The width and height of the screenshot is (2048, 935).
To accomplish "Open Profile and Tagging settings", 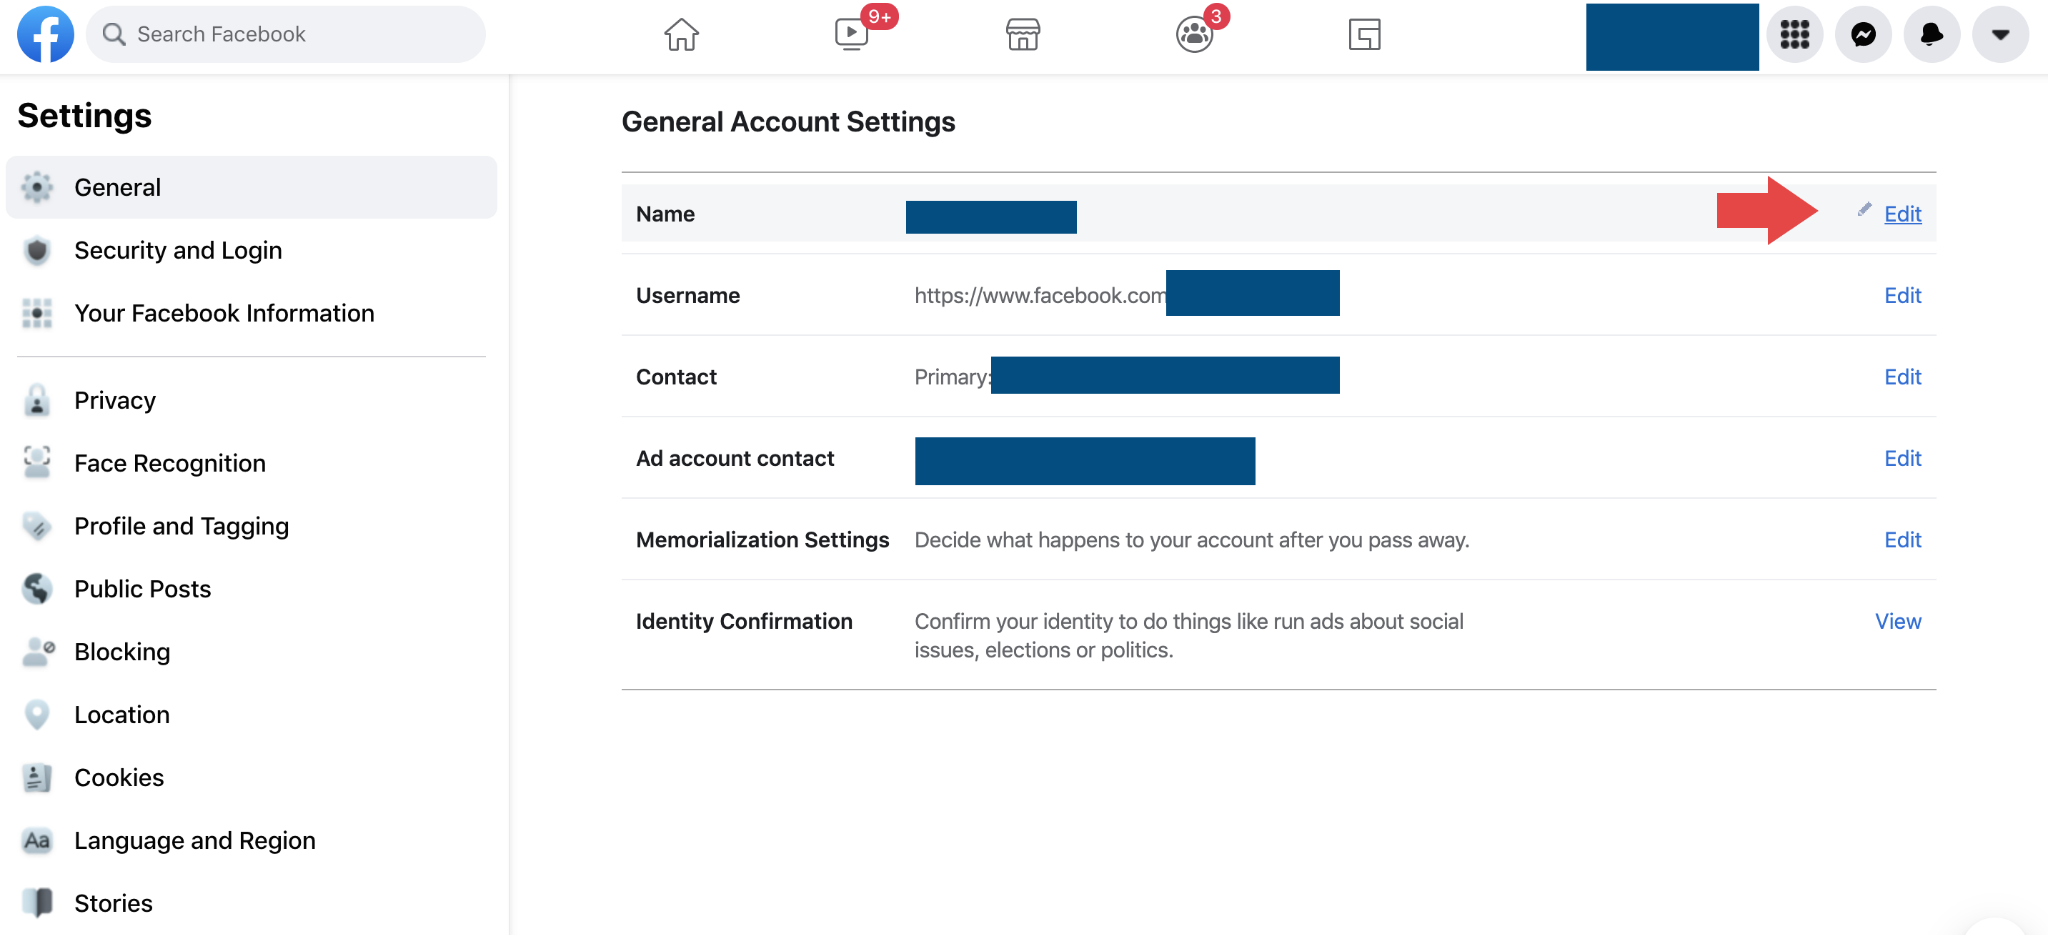I will [x=251, y=526].
